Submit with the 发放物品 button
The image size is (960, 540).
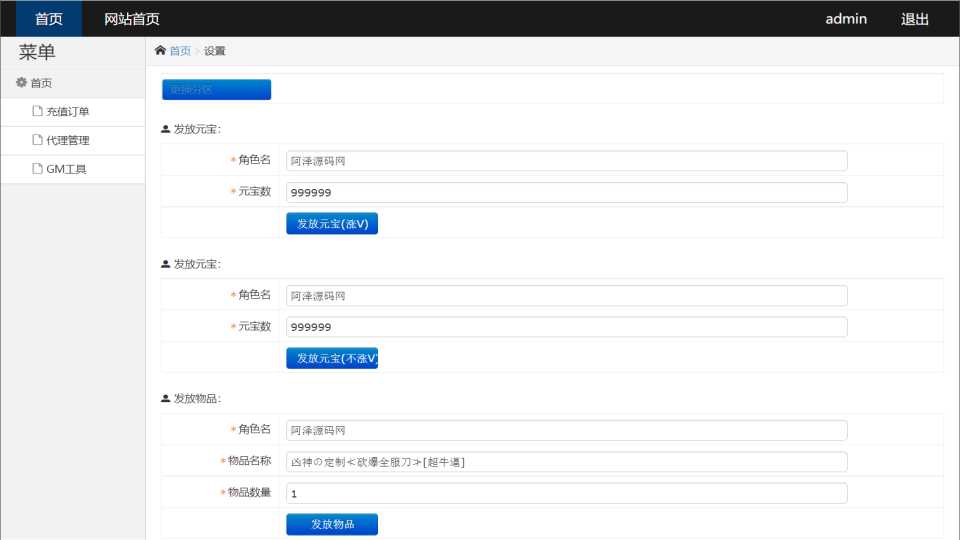332,524
